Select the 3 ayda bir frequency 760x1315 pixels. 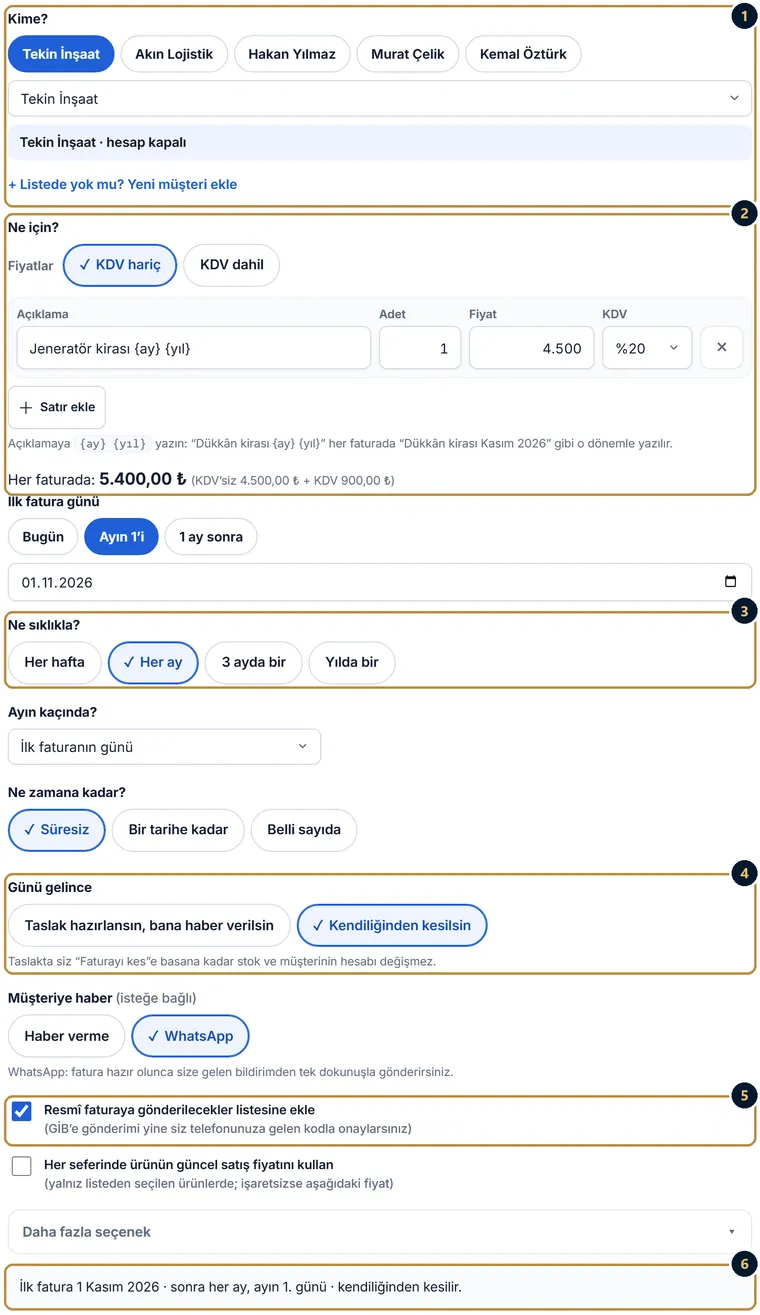point(254,662)
